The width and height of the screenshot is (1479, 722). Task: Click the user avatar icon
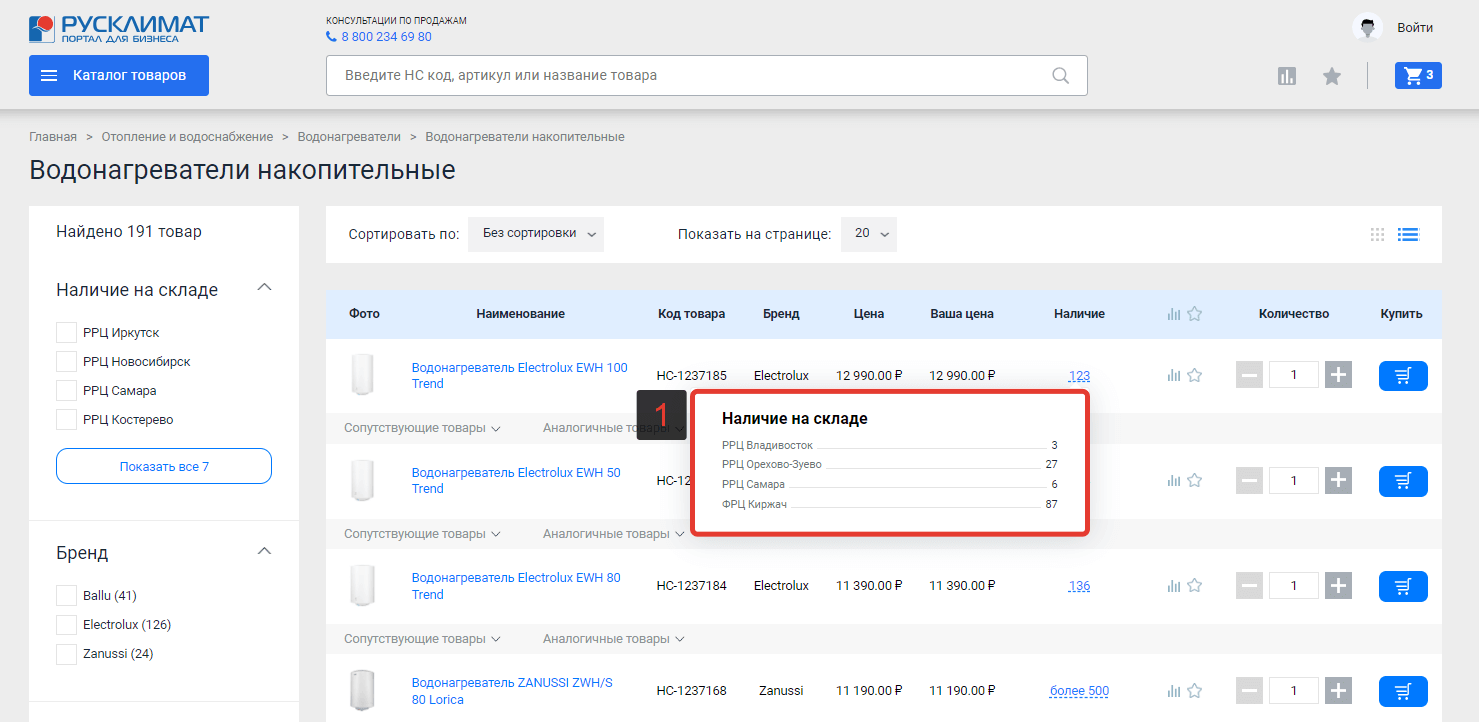[1367, 28]
